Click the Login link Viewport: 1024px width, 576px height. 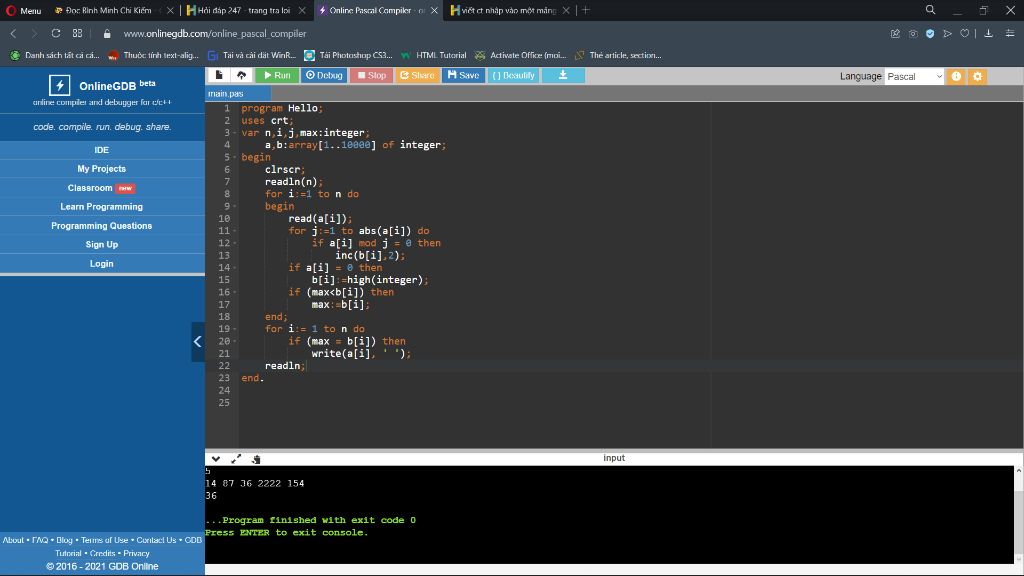[x=102, y=264]
